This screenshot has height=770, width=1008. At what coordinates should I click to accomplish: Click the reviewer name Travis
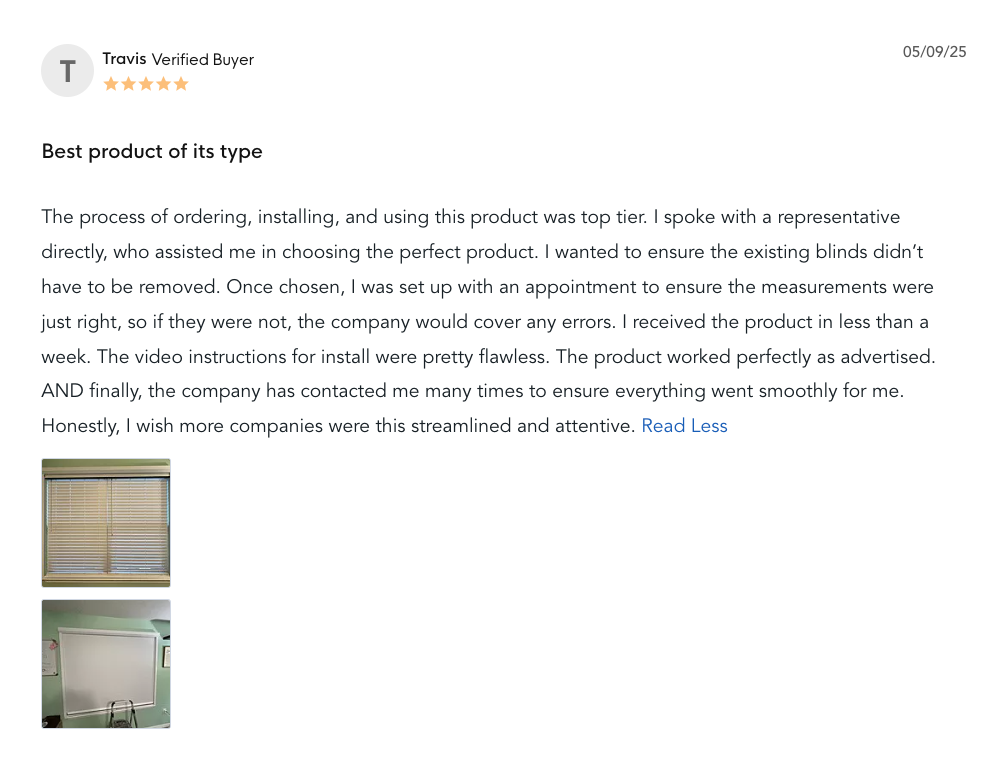tap(125, 59)
